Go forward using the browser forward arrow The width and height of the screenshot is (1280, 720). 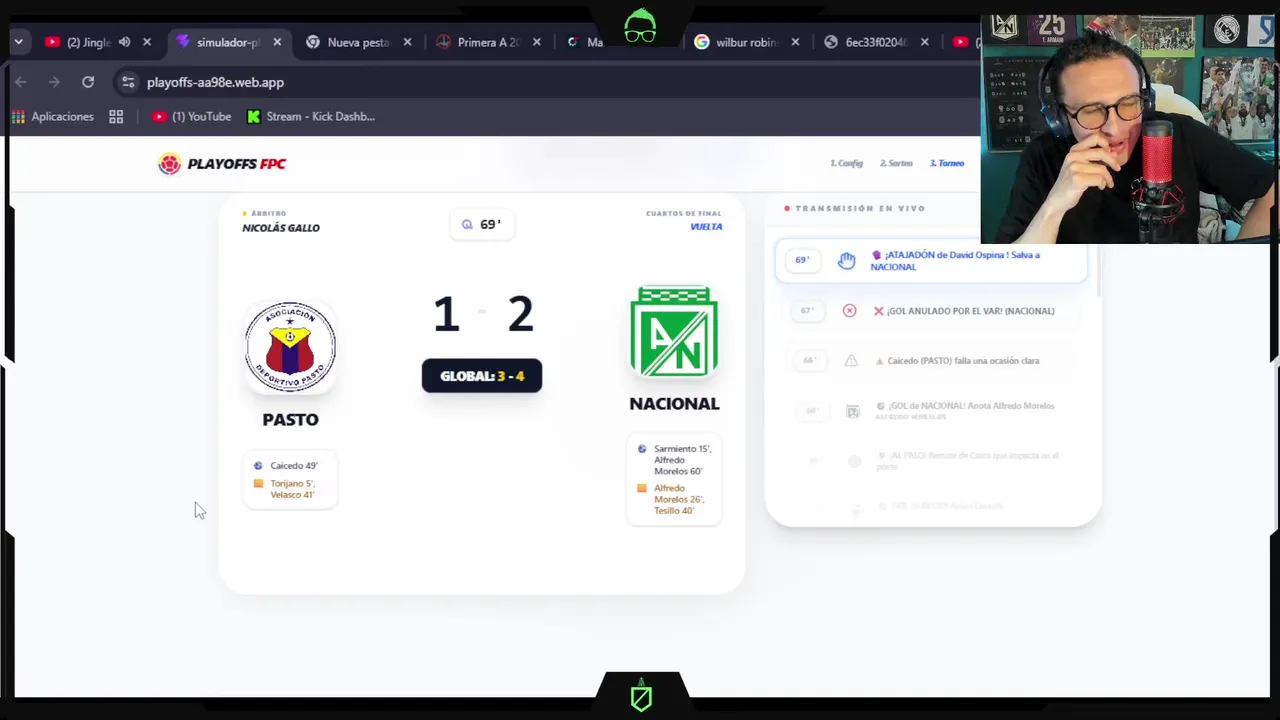[x=54, y=82]
